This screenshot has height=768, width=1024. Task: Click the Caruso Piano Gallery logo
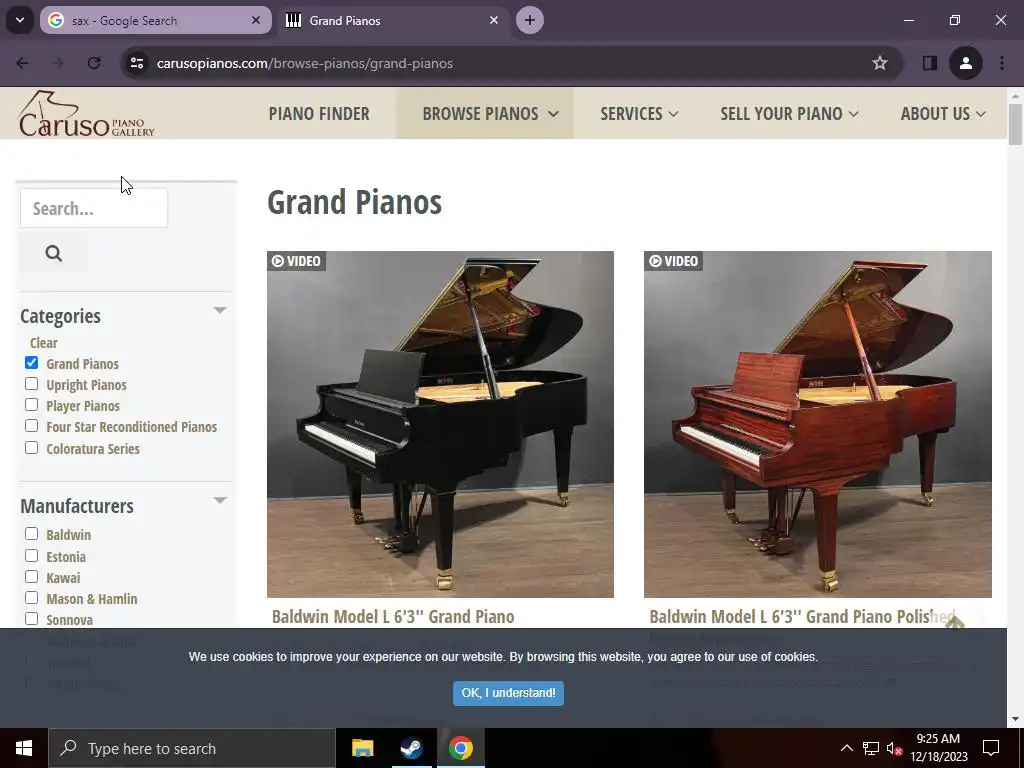(86, 114)
